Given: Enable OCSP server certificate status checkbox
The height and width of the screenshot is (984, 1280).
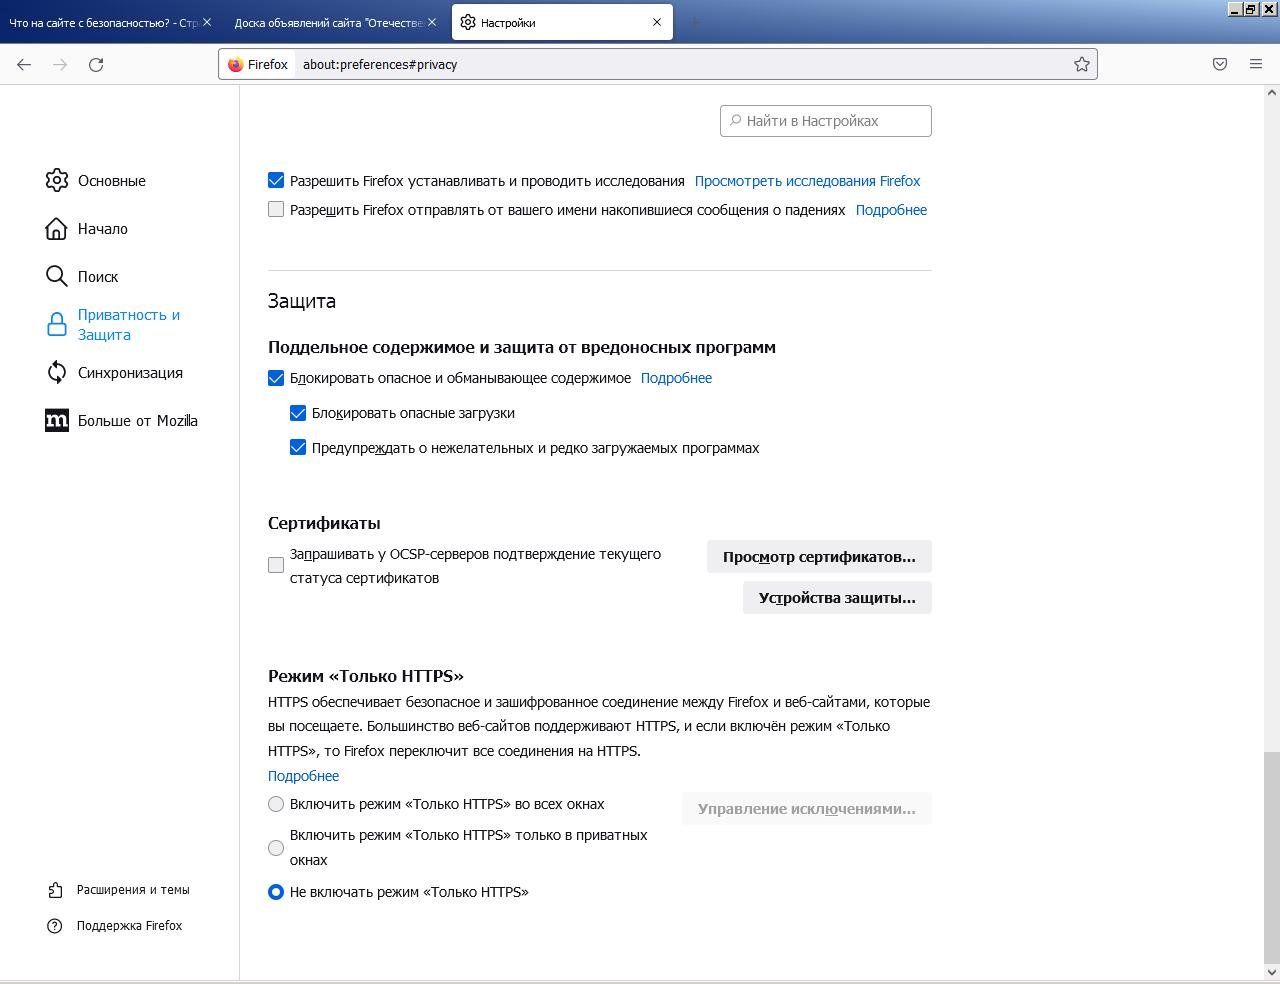Looking at the screenshot, I should pyautogui.click(x=276, y=565).
